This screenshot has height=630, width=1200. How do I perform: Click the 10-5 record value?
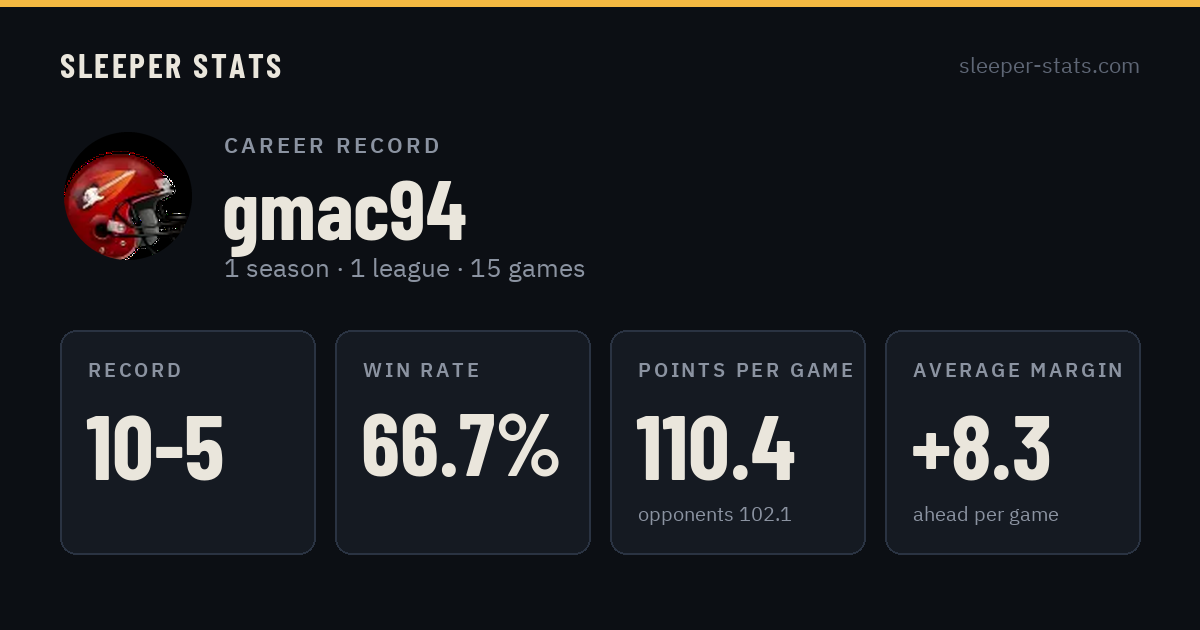(x=155, y=447)
